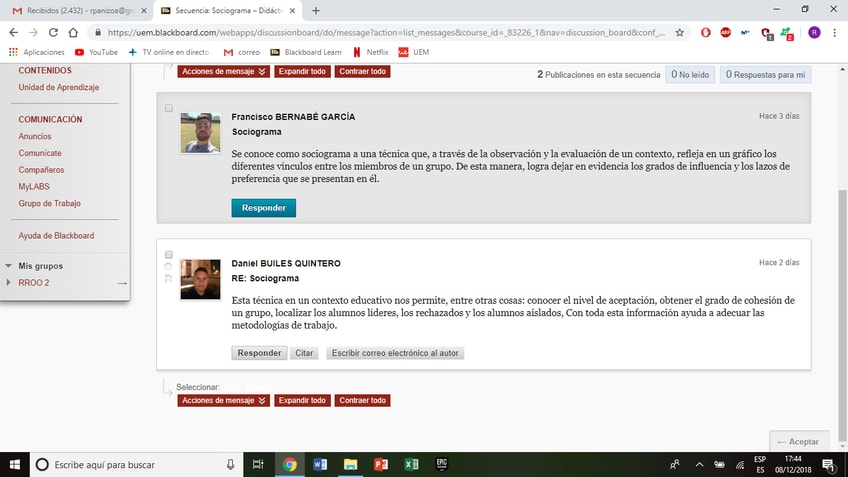The width and height of the screenshot is (848, 477).
Task: Show hidden system tray icons
Action: click(x=699, y=465)
